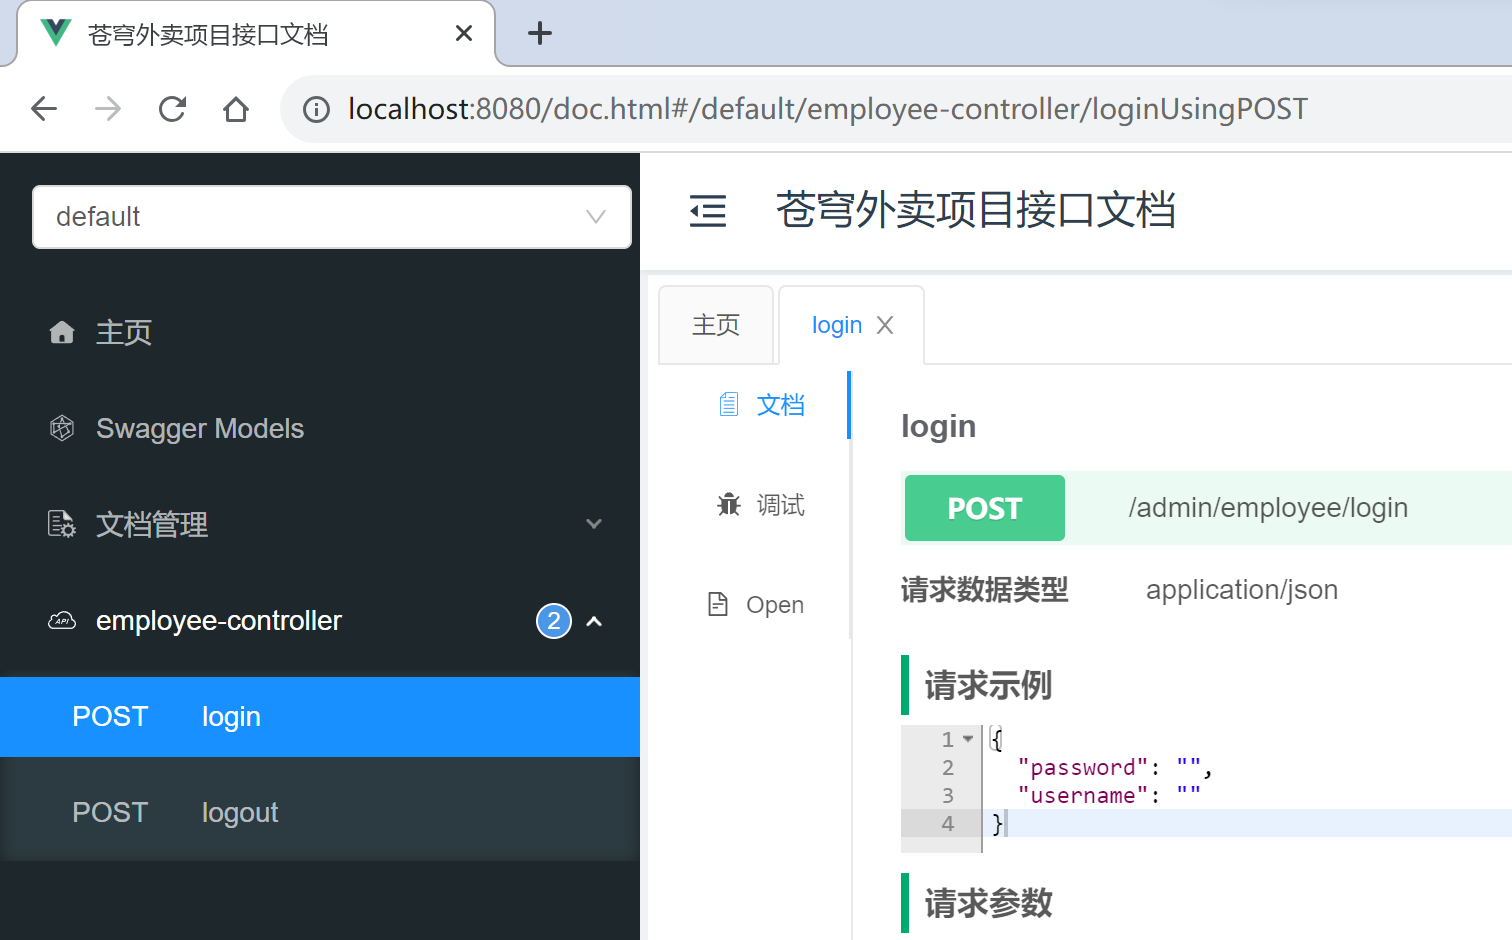Click the employee-controller API cloud icon
Viewport: 1512px width, 940px height.
tap(62, 621)
